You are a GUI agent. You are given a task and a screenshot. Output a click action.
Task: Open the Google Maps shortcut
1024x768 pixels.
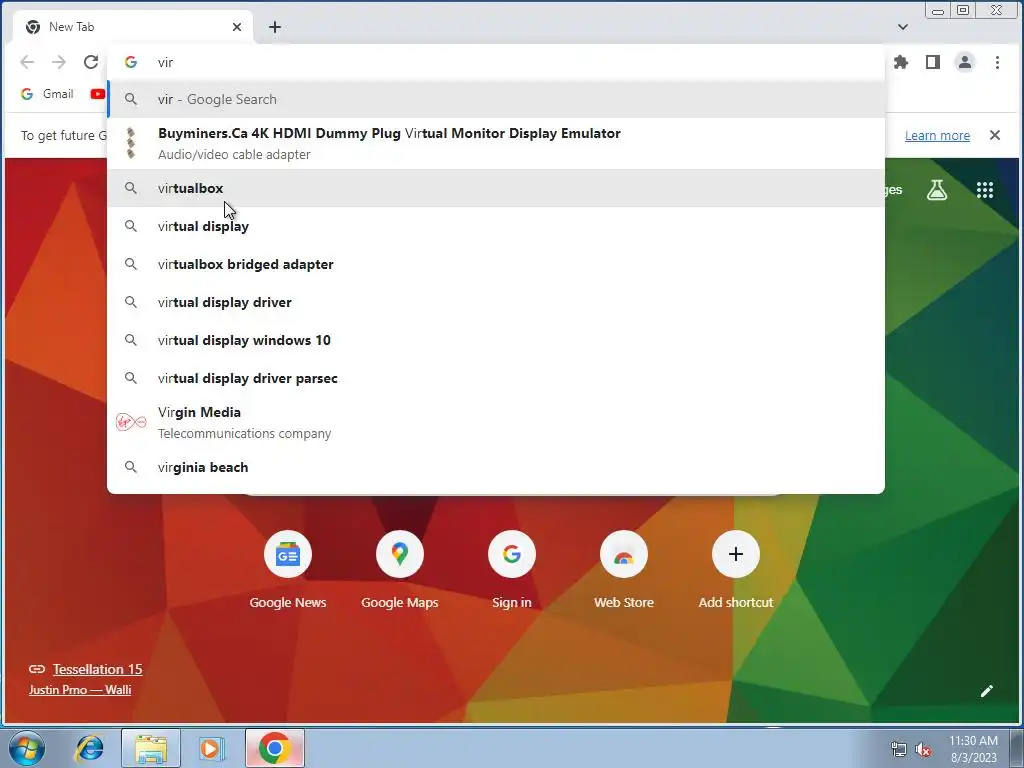pos(400,570)
